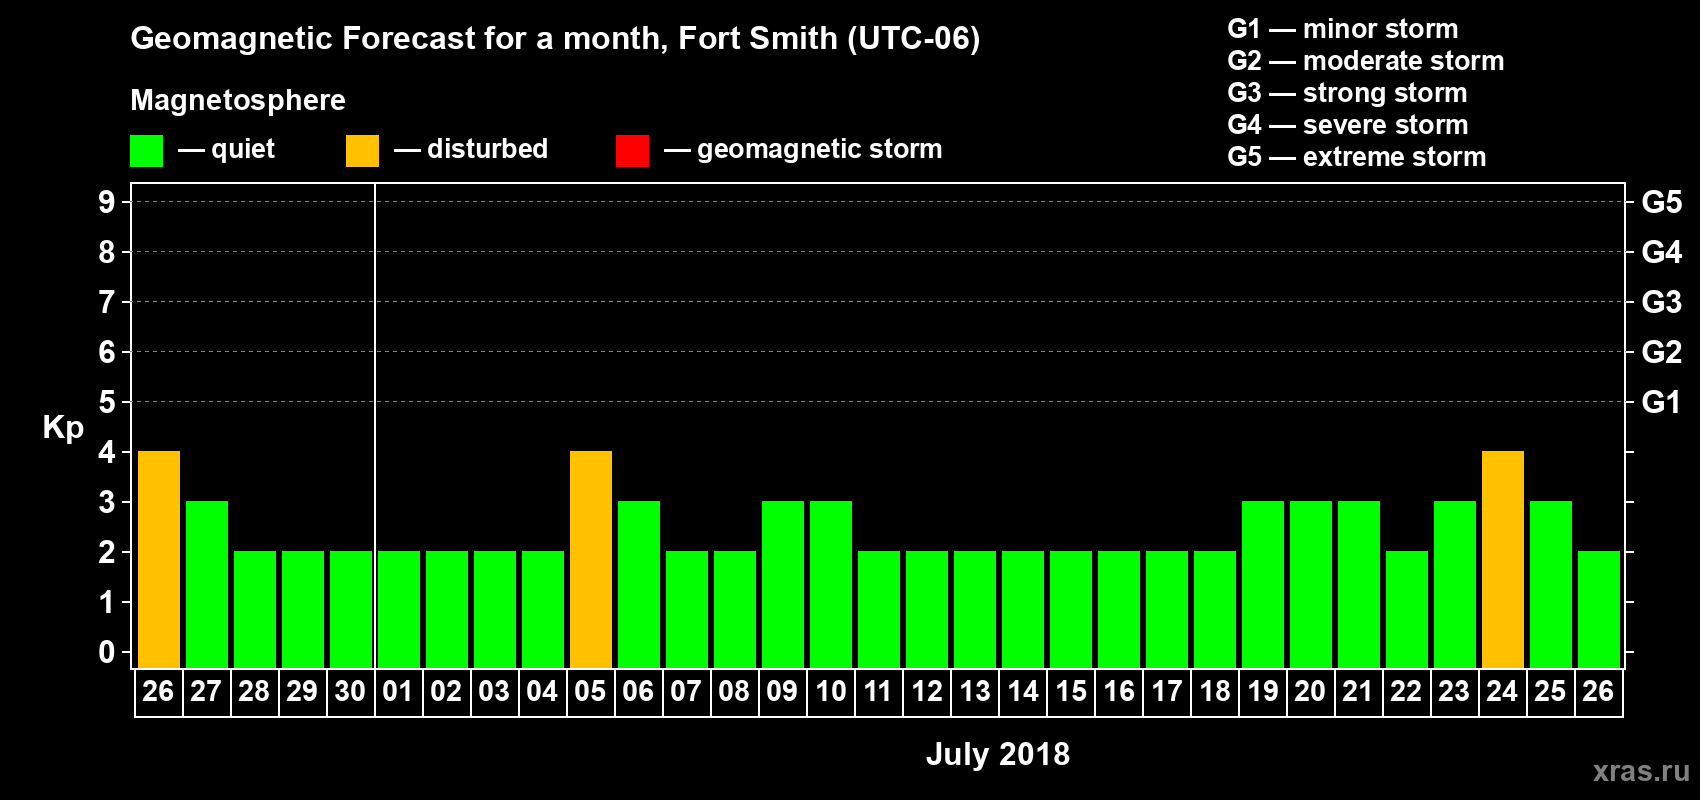Click the Kp value 0 axis label

point(107,652)
